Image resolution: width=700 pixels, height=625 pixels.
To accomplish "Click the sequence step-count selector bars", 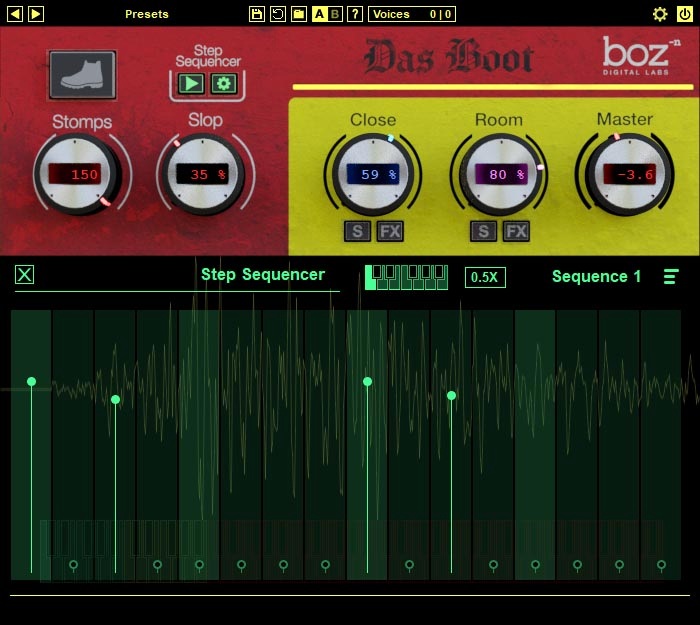I will click(x=406, y=277).
